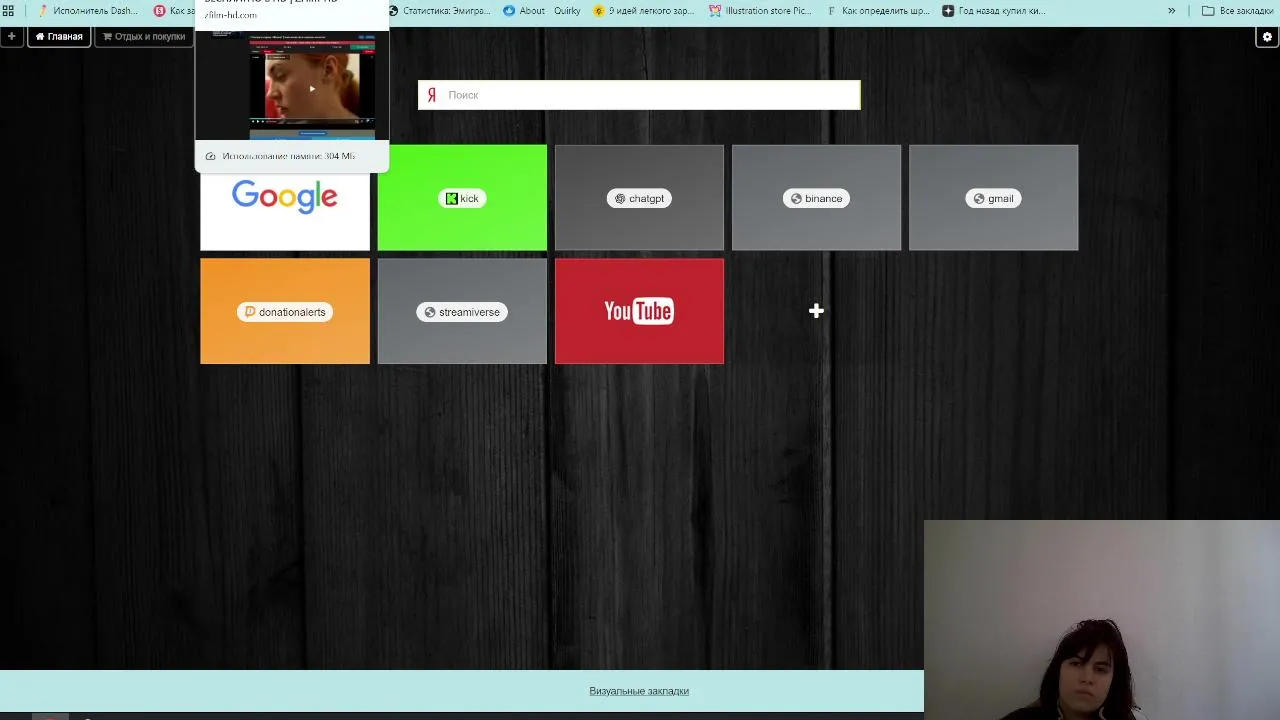Screen dimensions: 1280x720
Task: Open the 'Все закладки' folder
Action: coord(1238,11)
